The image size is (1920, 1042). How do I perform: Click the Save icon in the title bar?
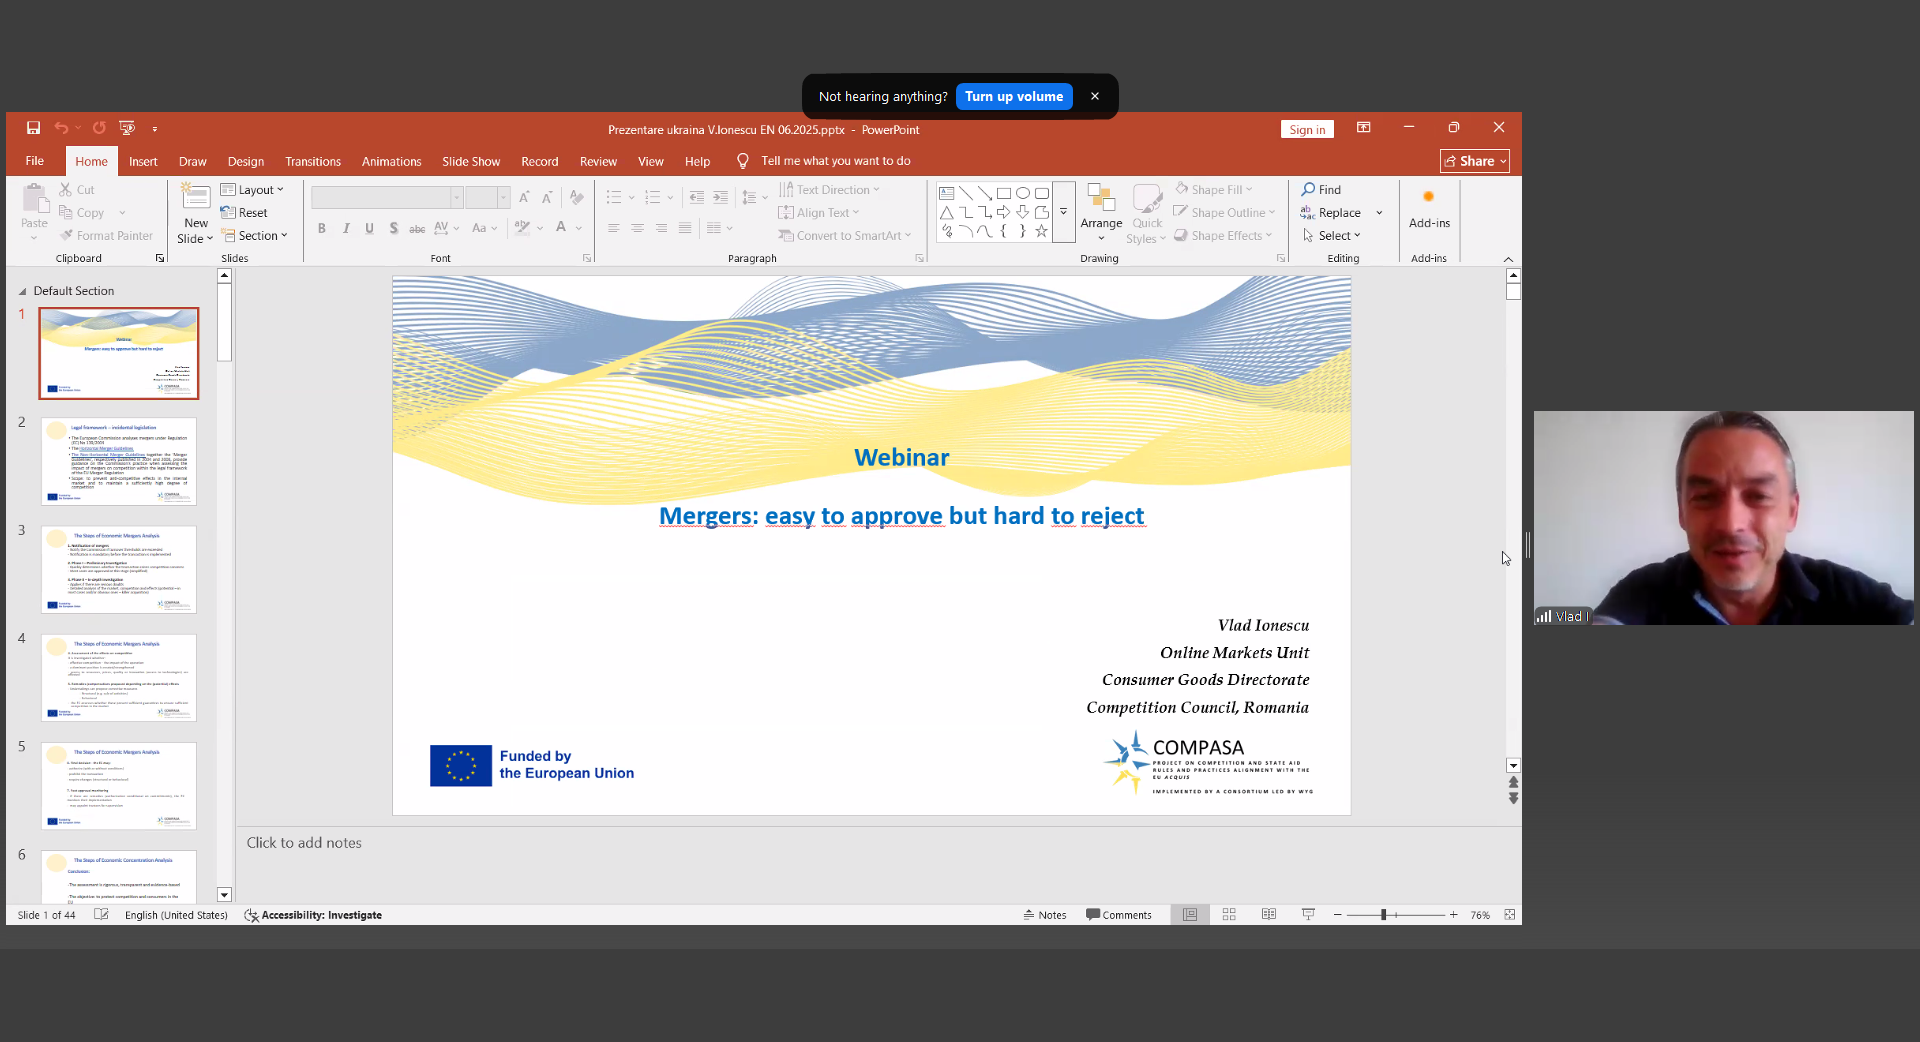pyautogui.click(x=33, y=128)
